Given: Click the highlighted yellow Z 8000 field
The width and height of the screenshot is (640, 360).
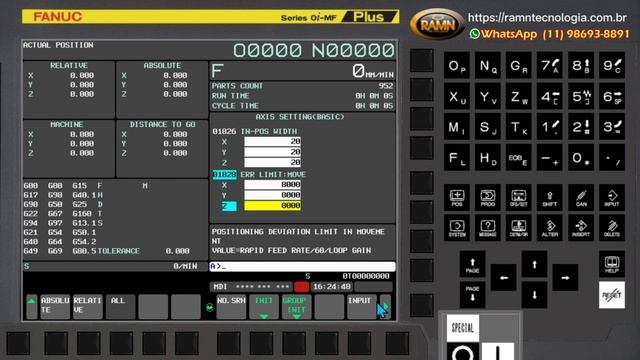Looking at the screenshot, I should 272,206.
